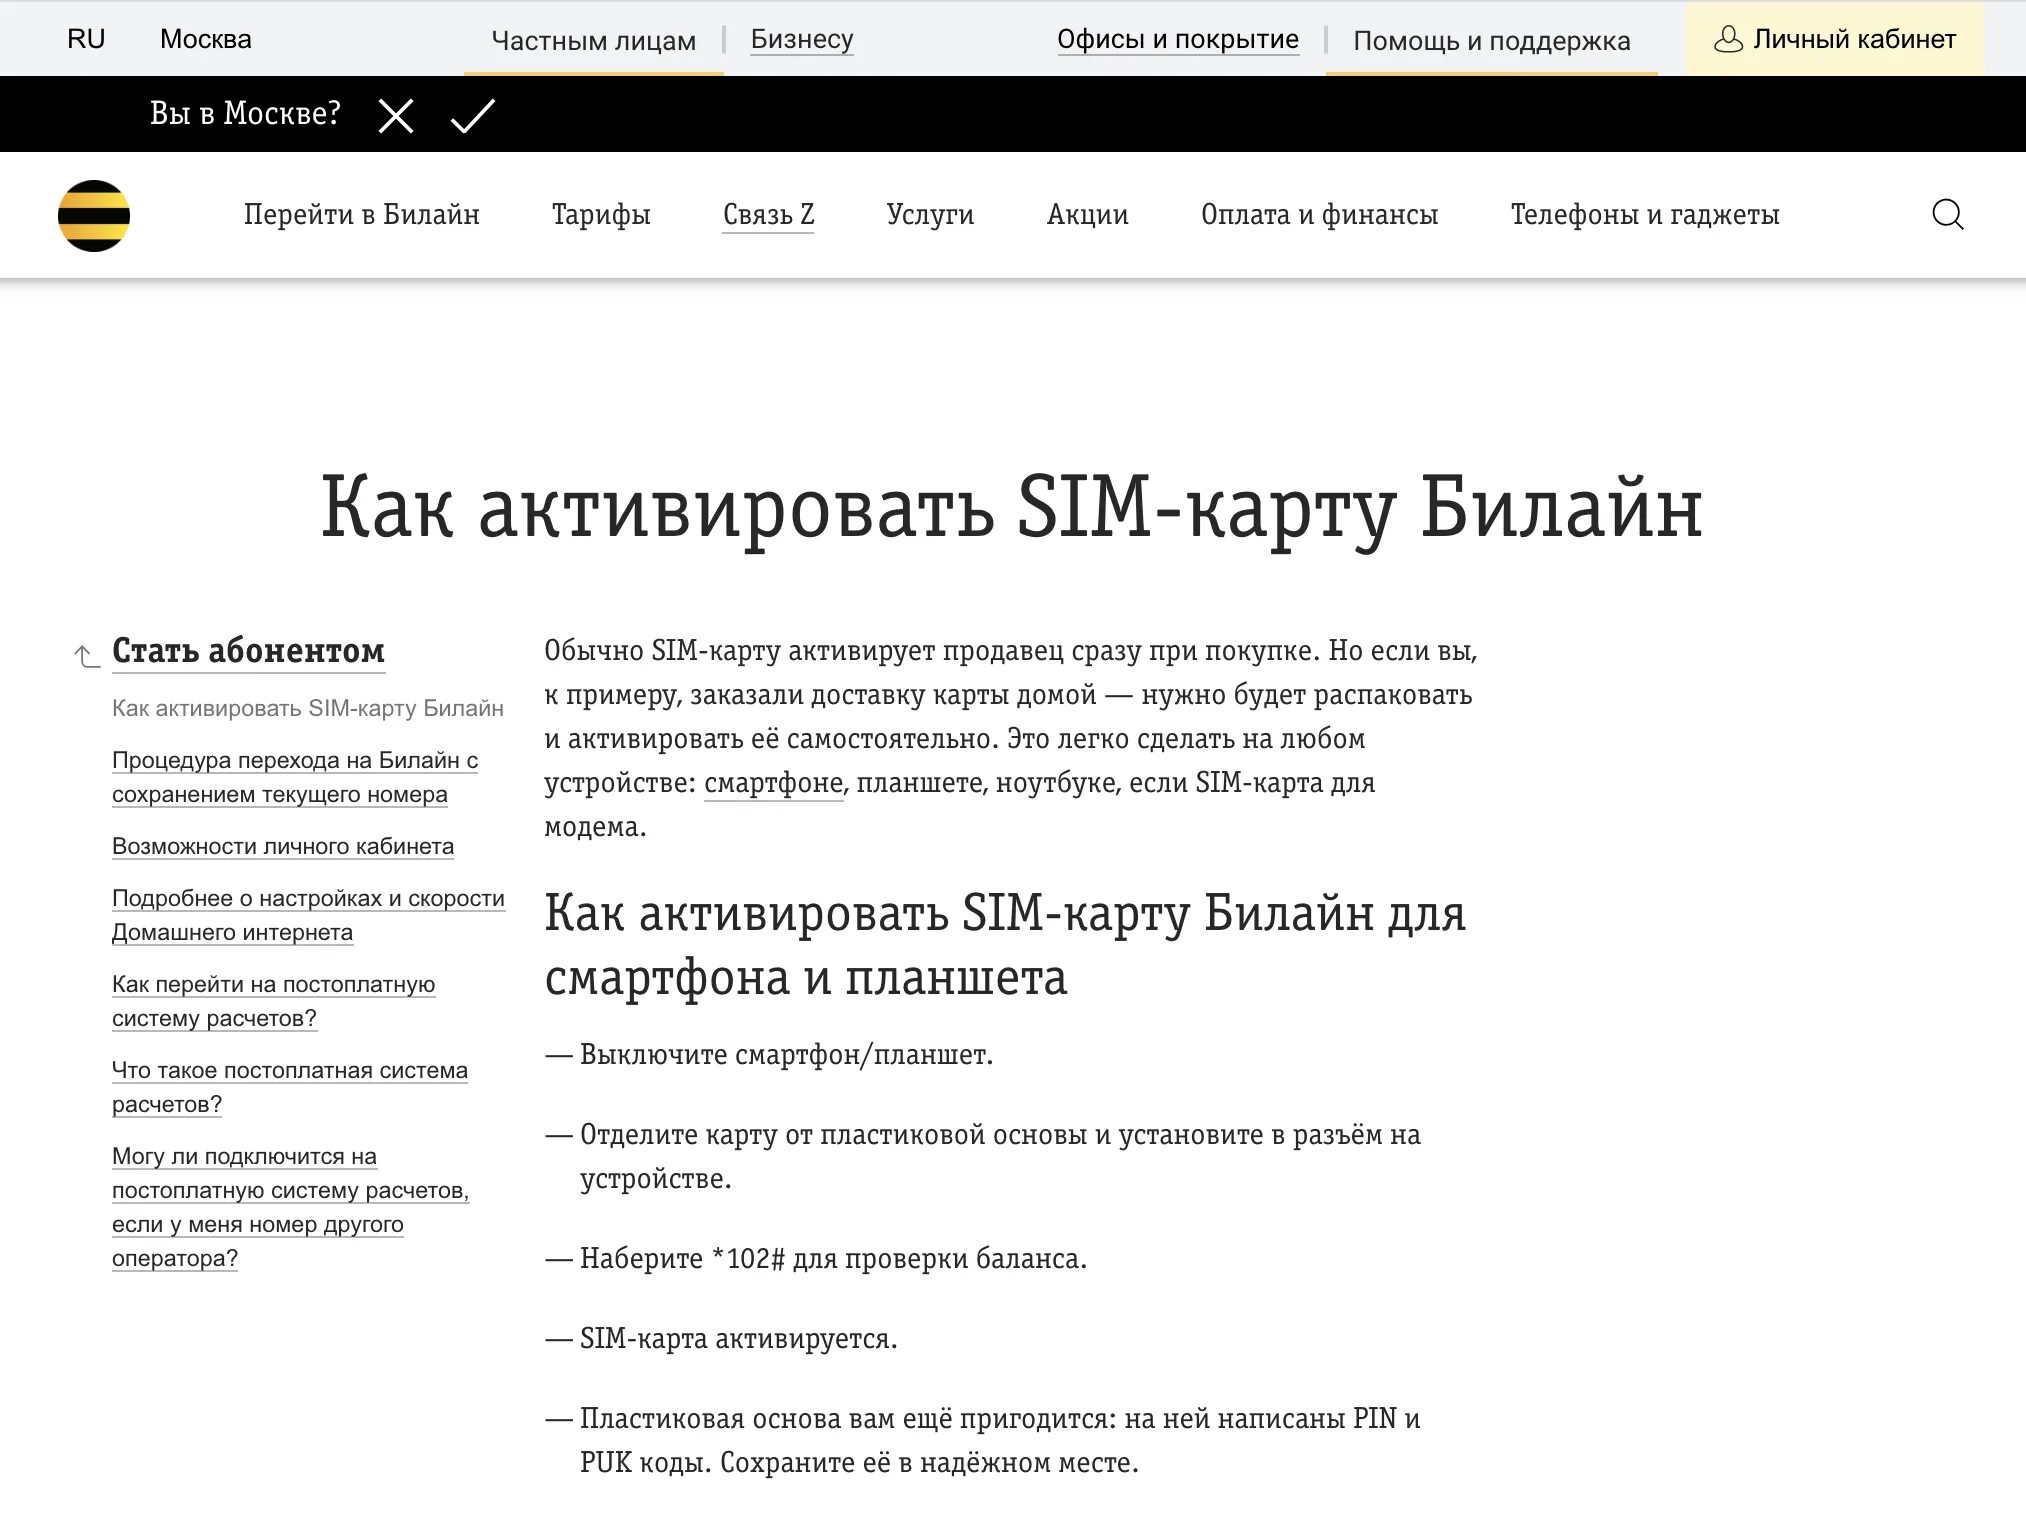2026x1536 pixels.
Task: Open Что такое постоплатная система link
Action: click(290, 1087)
